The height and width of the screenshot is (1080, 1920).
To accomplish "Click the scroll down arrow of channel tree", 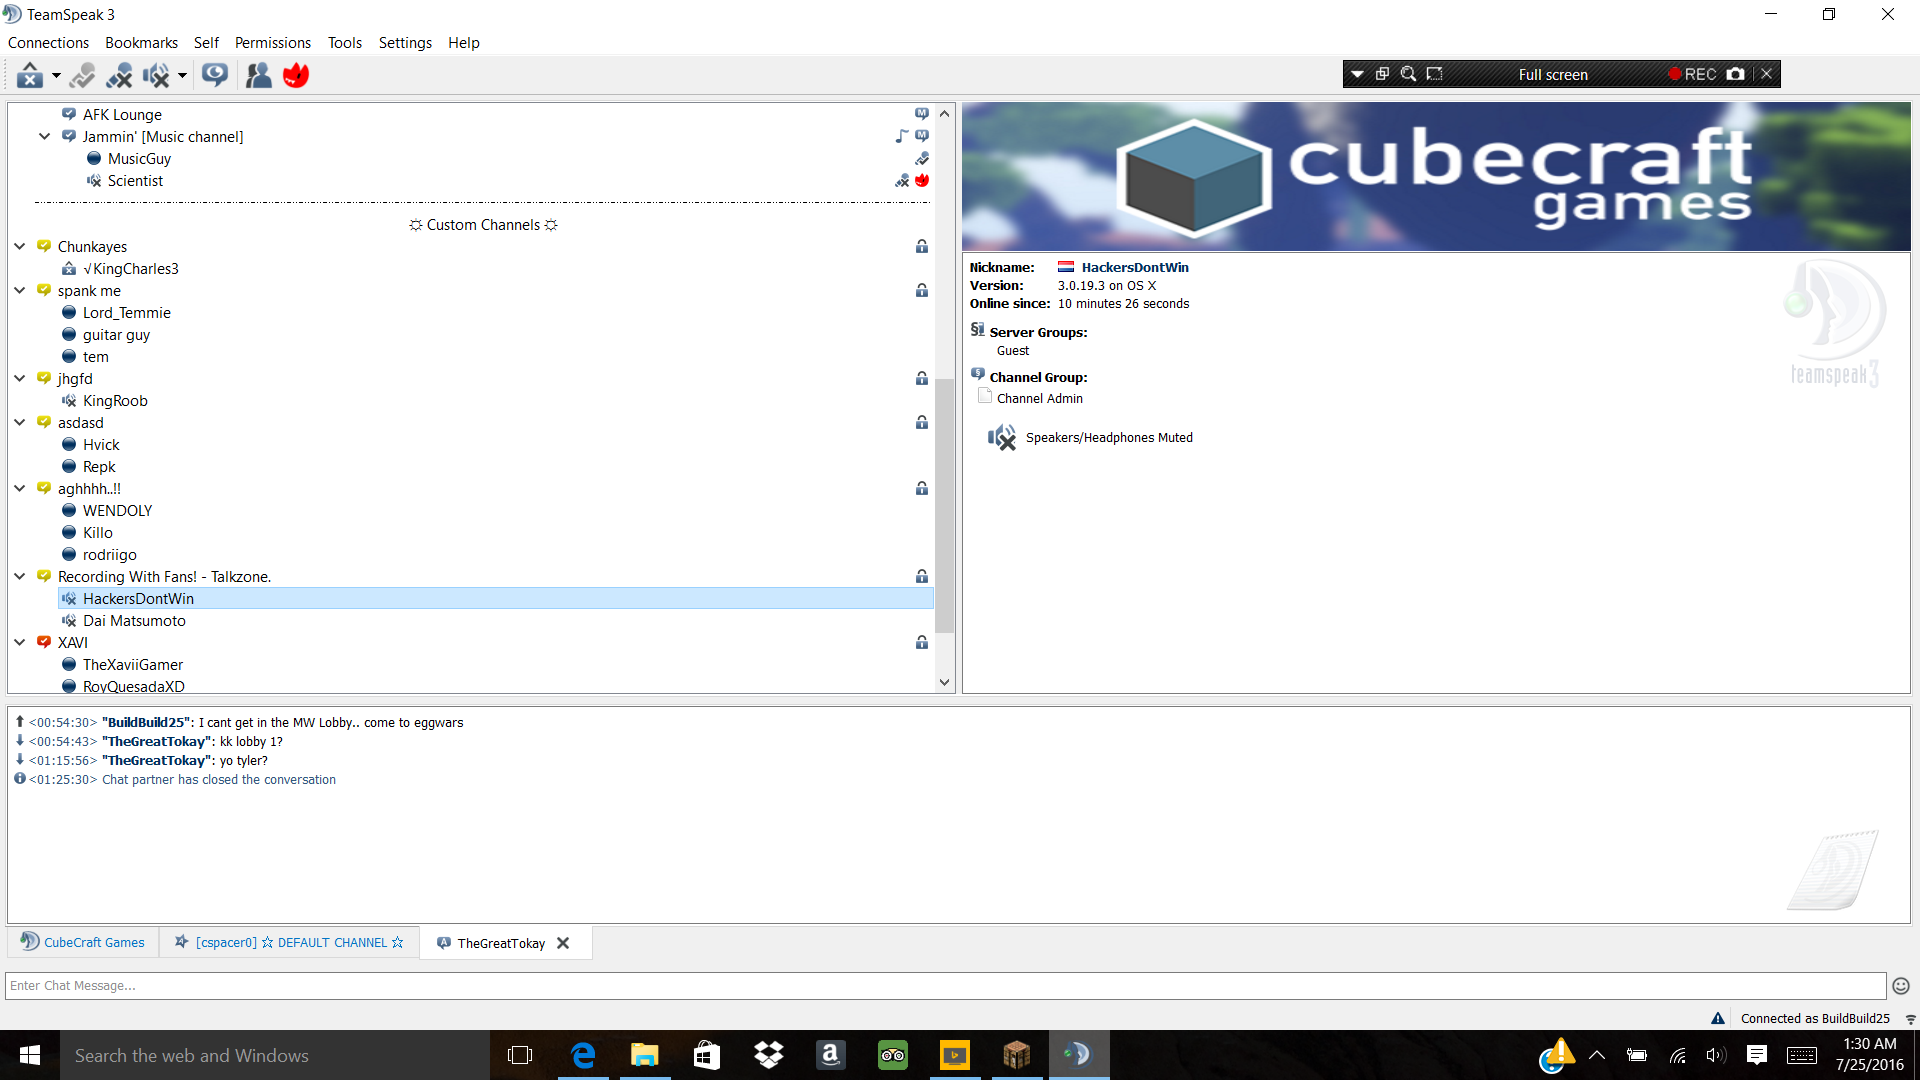I will pyautogui.click(x=944, y=682).
